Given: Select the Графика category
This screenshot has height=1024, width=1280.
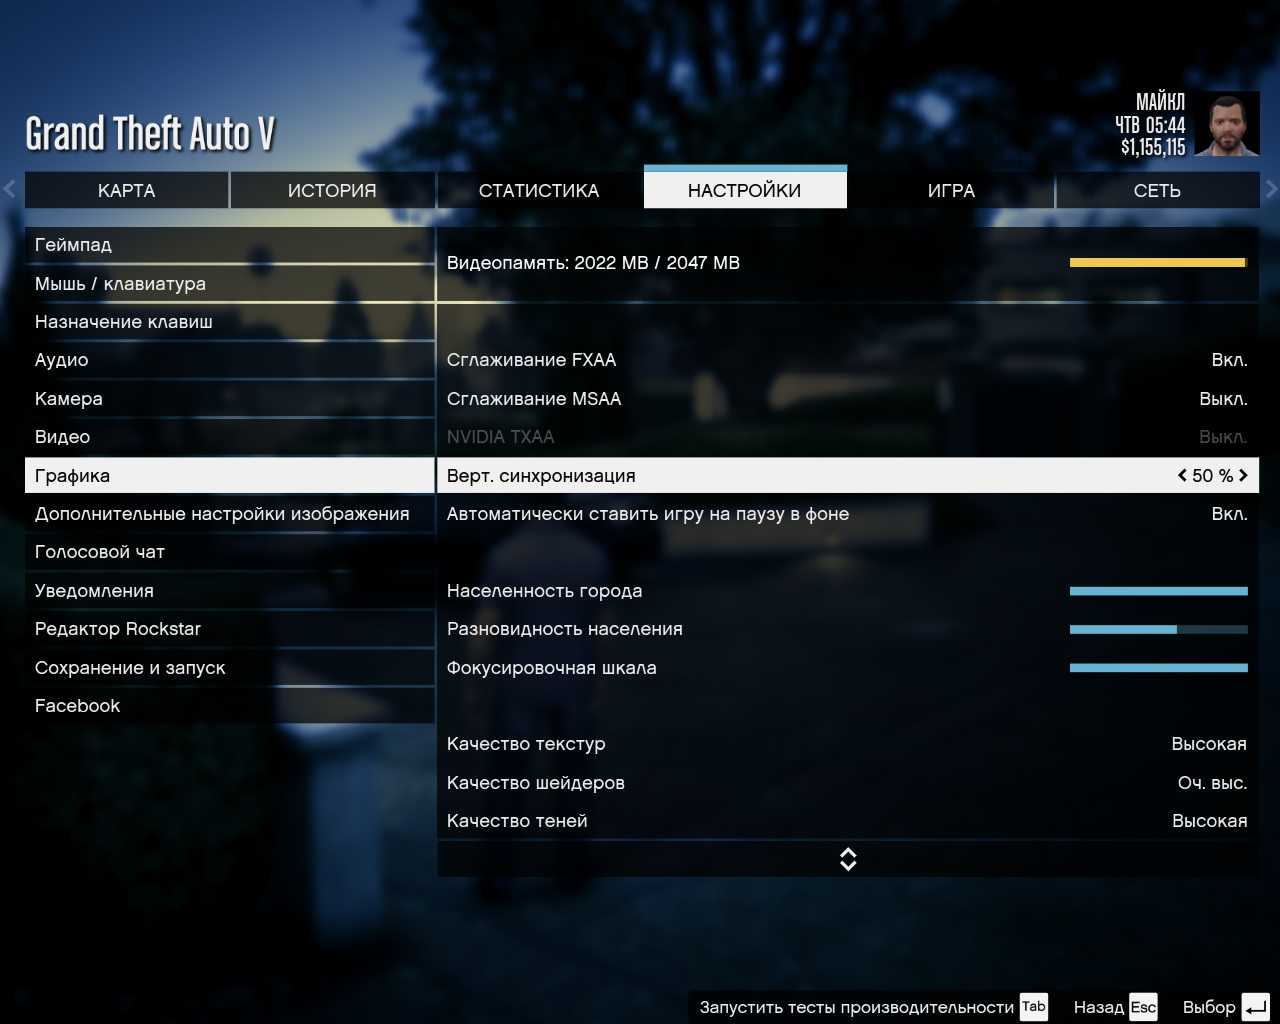Looking at the screenshot, I should [x=229, y=475].
